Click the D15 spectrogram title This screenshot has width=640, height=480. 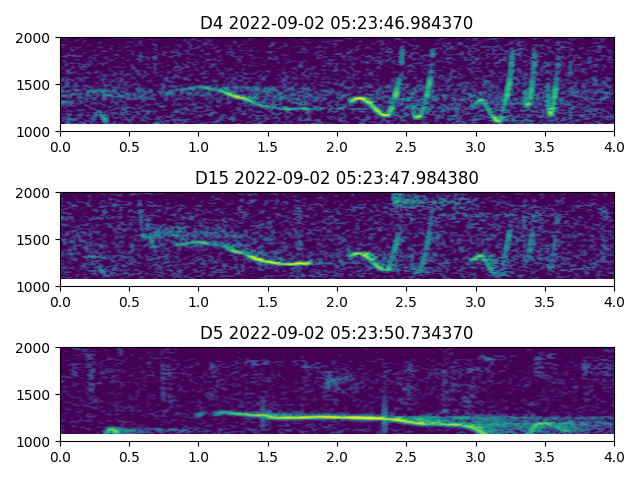coord(337,178)
